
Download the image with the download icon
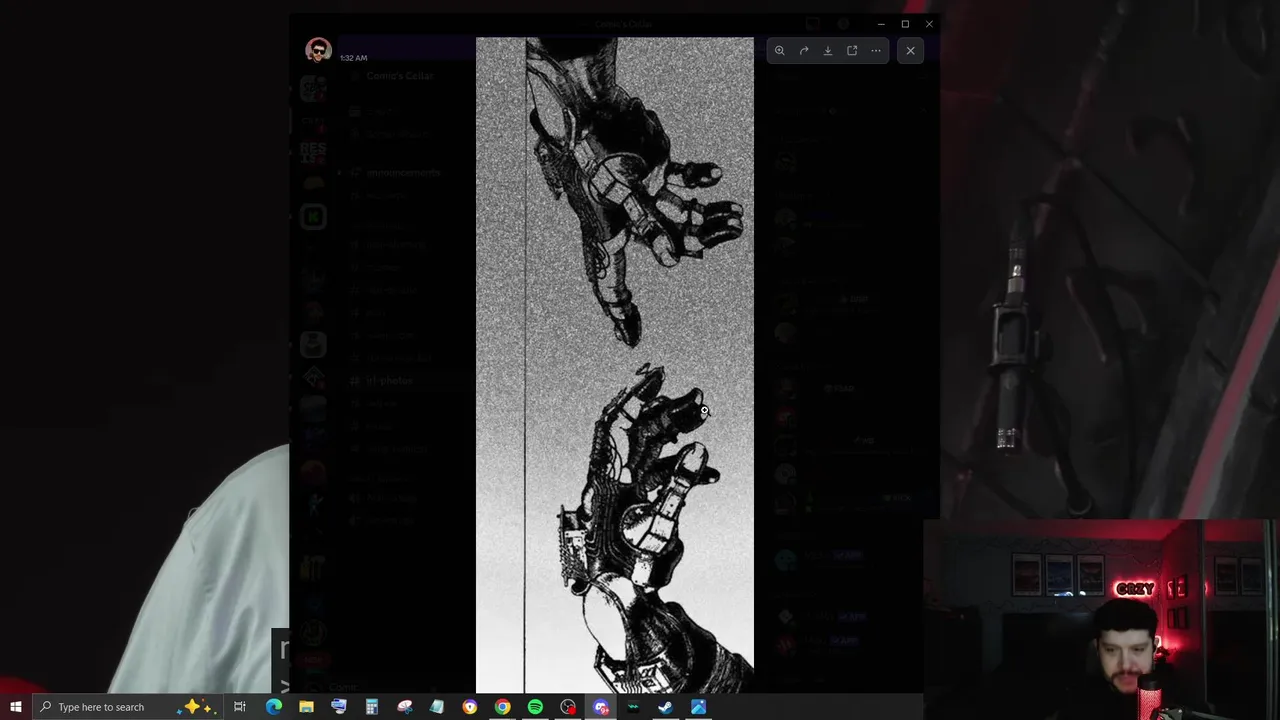[x=828, y=51]
